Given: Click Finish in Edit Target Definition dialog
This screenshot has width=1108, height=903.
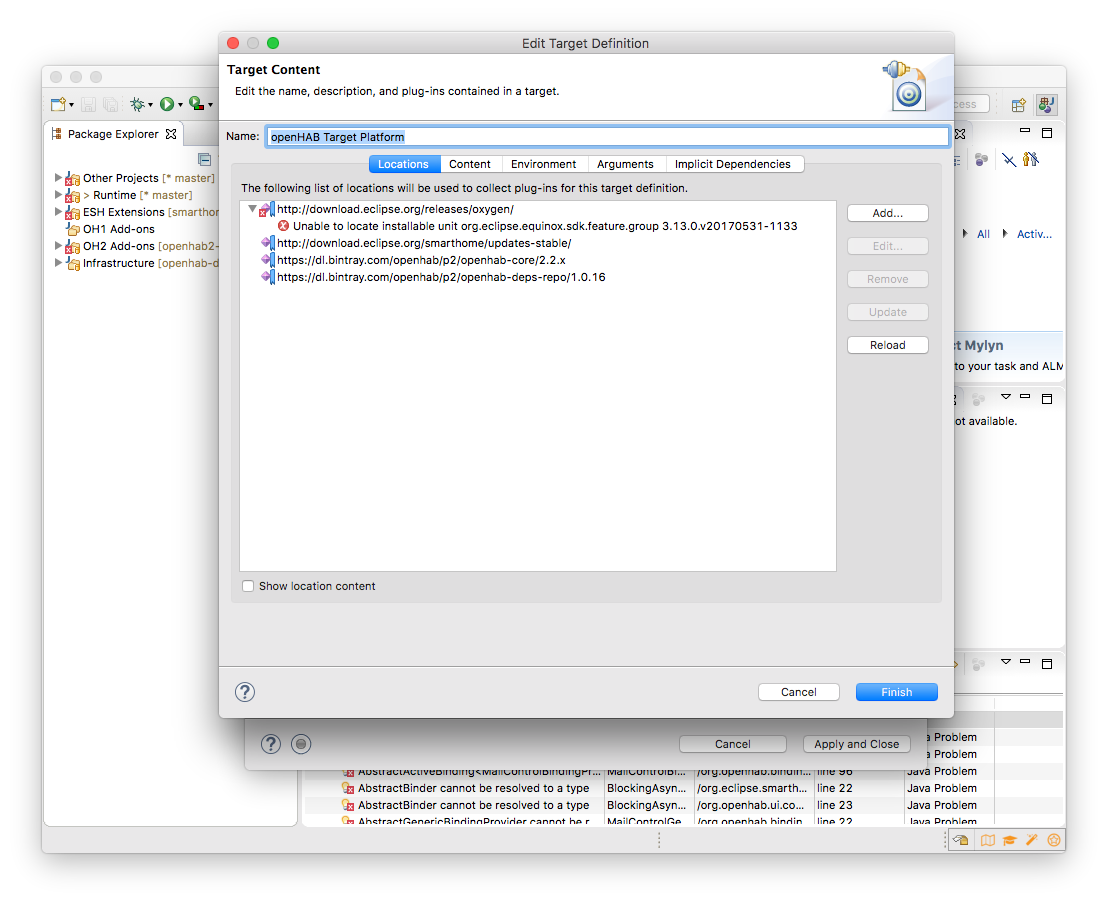Looking at the screenshot, I should [x=897, y=692].
